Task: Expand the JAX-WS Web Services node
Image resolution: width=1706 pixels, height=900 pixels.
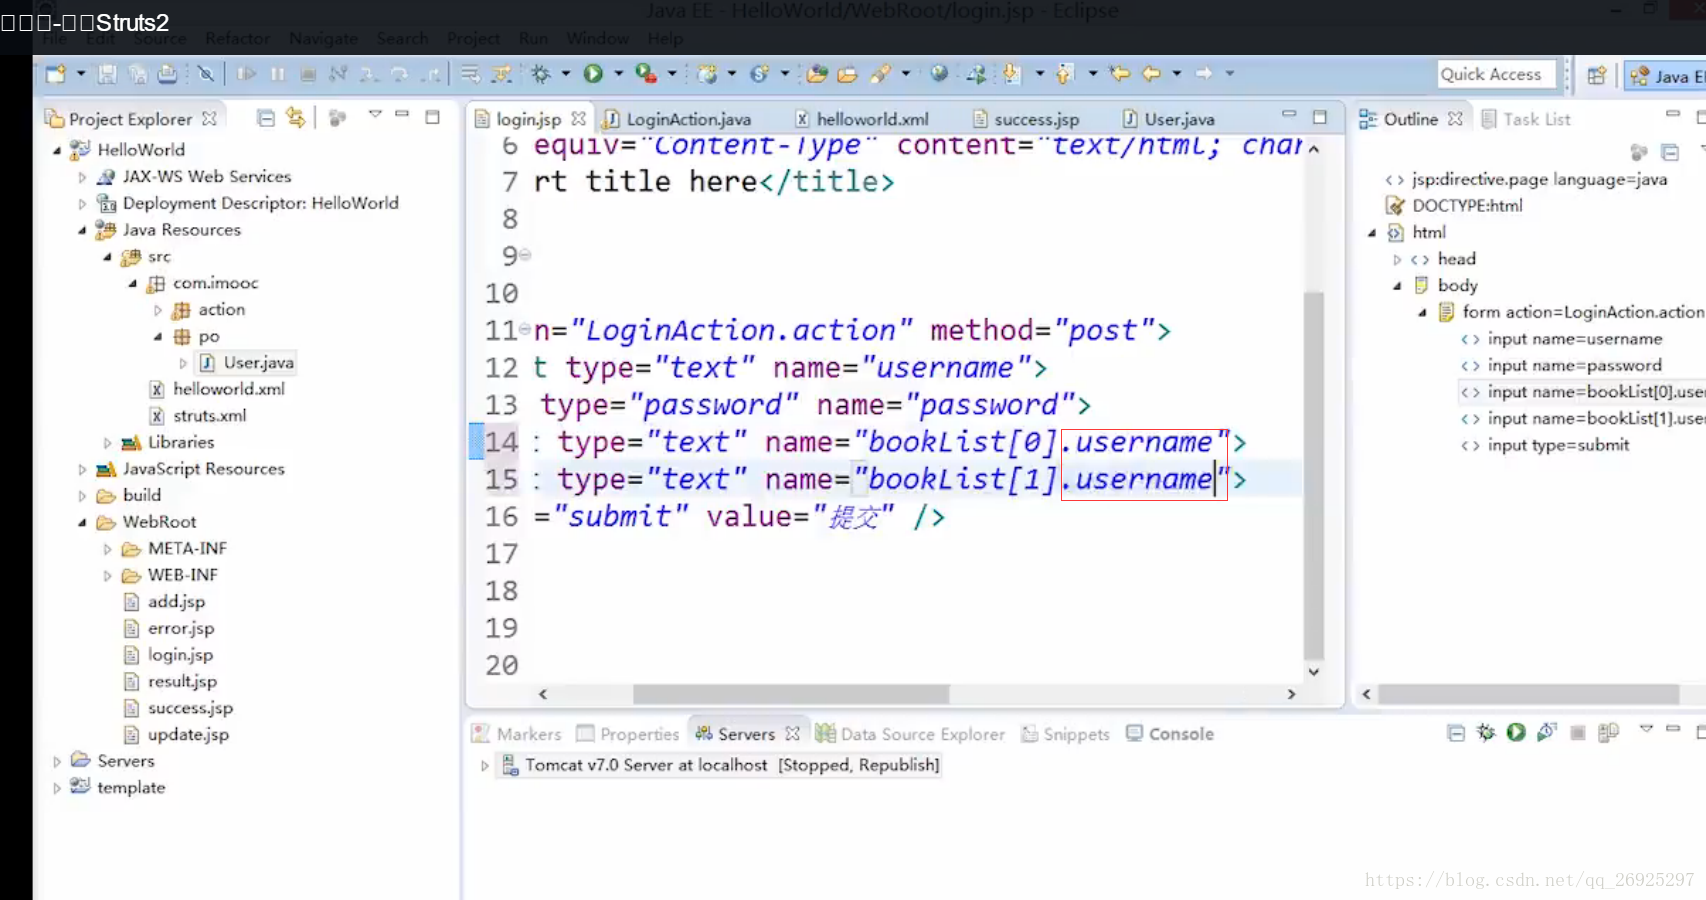Action: (x=82, y=177)
